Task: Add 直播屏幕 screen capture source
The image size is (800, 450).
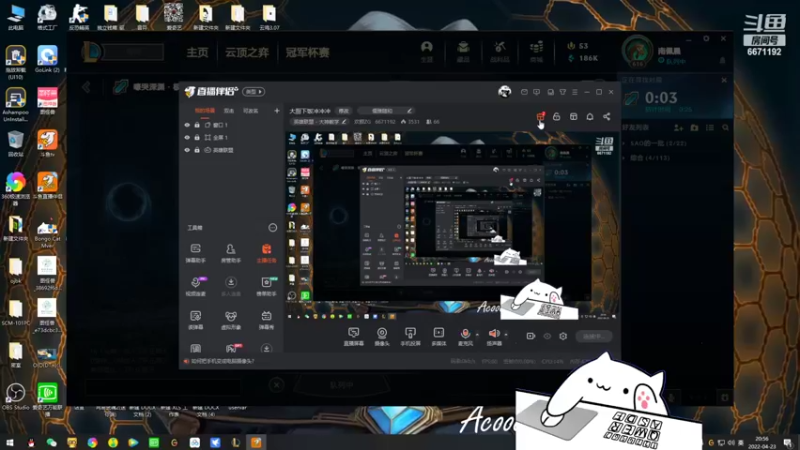Action: tap(354, 337)
